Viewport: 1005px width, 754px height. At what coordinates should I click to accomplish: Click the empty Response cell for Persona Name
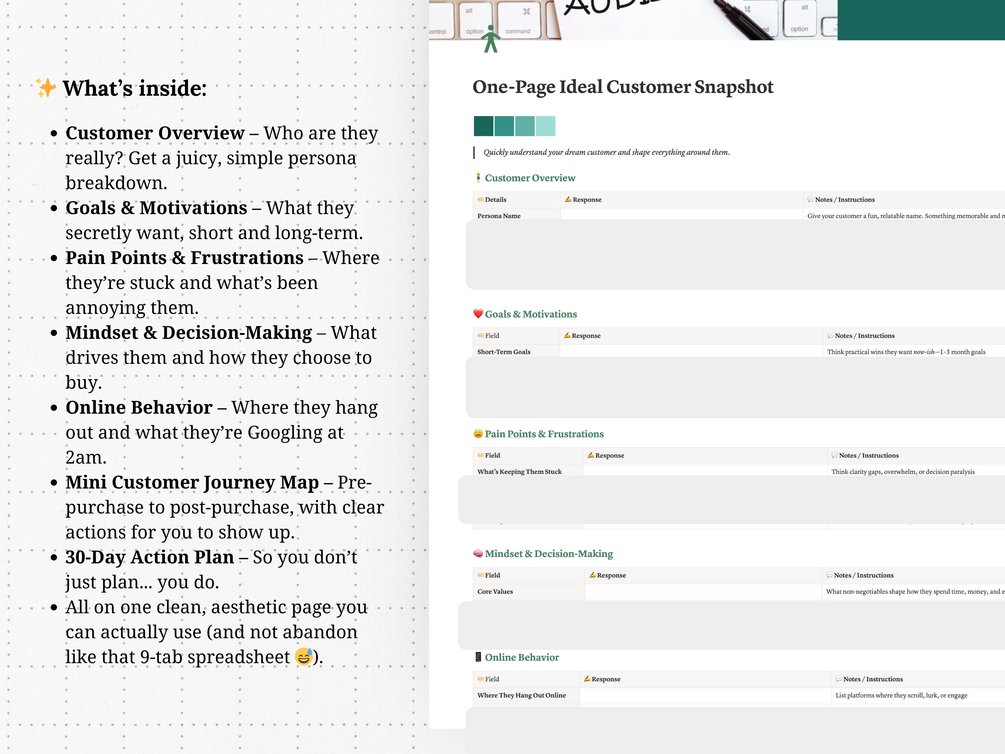point(682,215)
